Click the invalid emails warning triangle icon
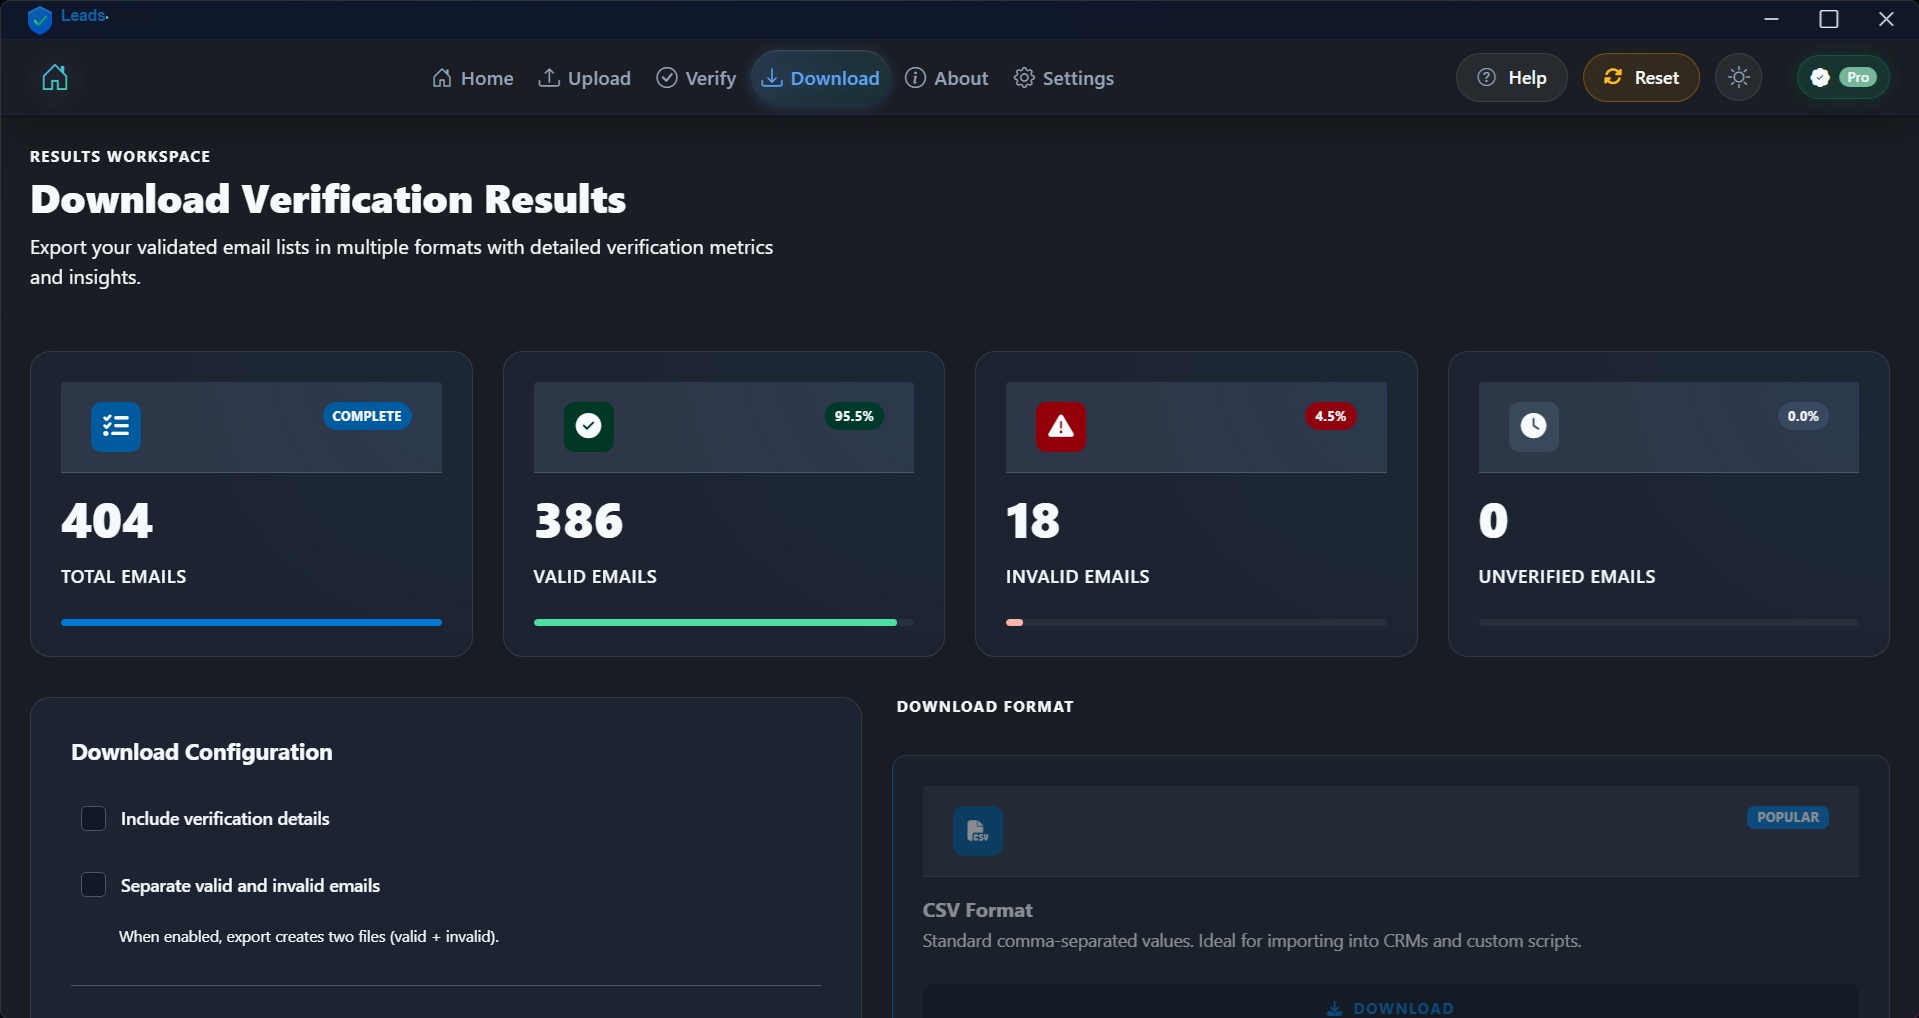Screen dimensions: 1919x1018 pos(1061,427)
